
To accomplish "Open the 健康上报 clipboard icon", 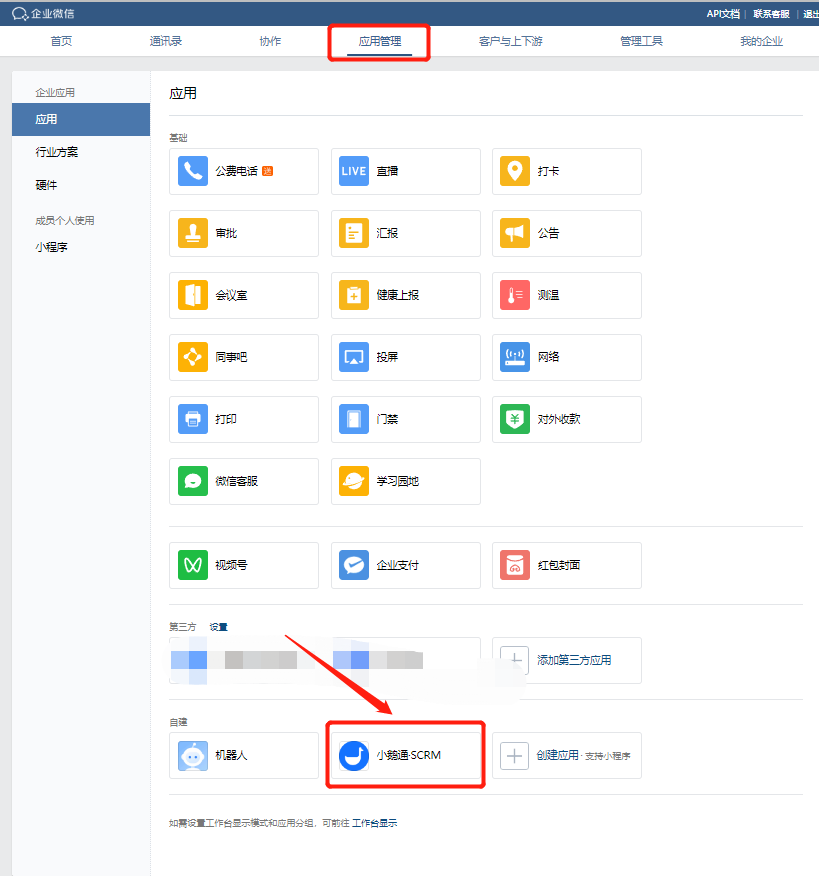I will (354, 295).
